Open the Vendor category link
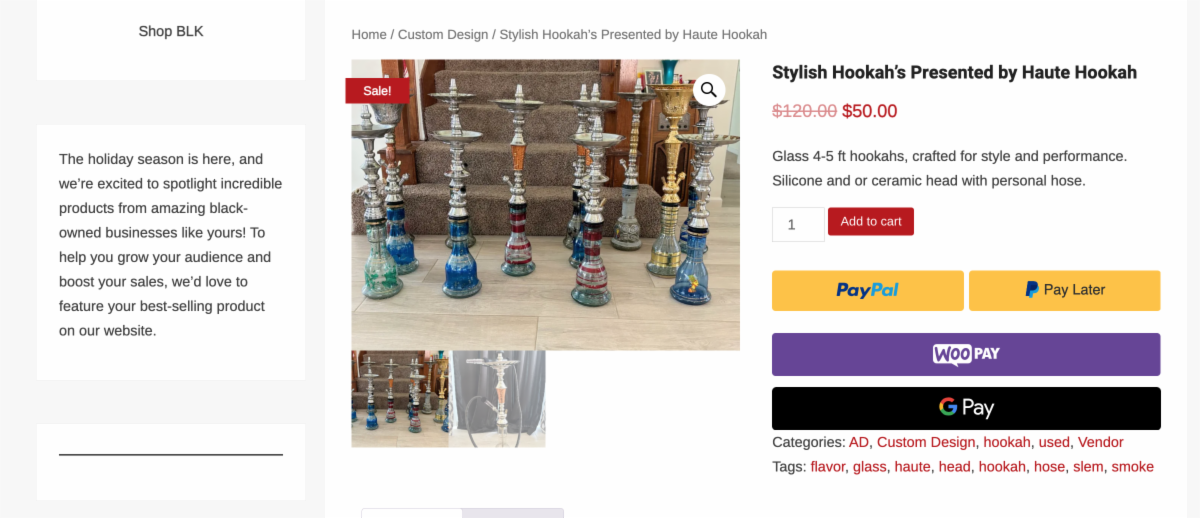This screenshot has width=1200, height=518. tap(1101, 442)
